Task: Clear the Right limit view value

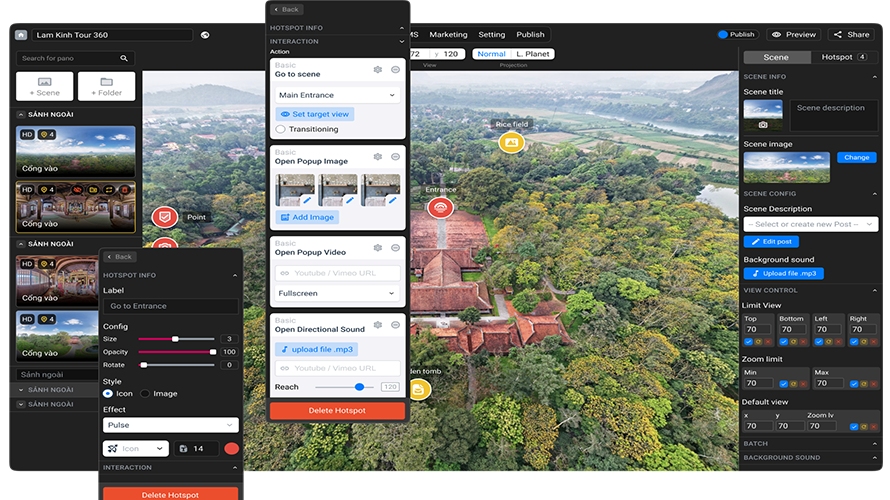Action: (x=874, y=342)
